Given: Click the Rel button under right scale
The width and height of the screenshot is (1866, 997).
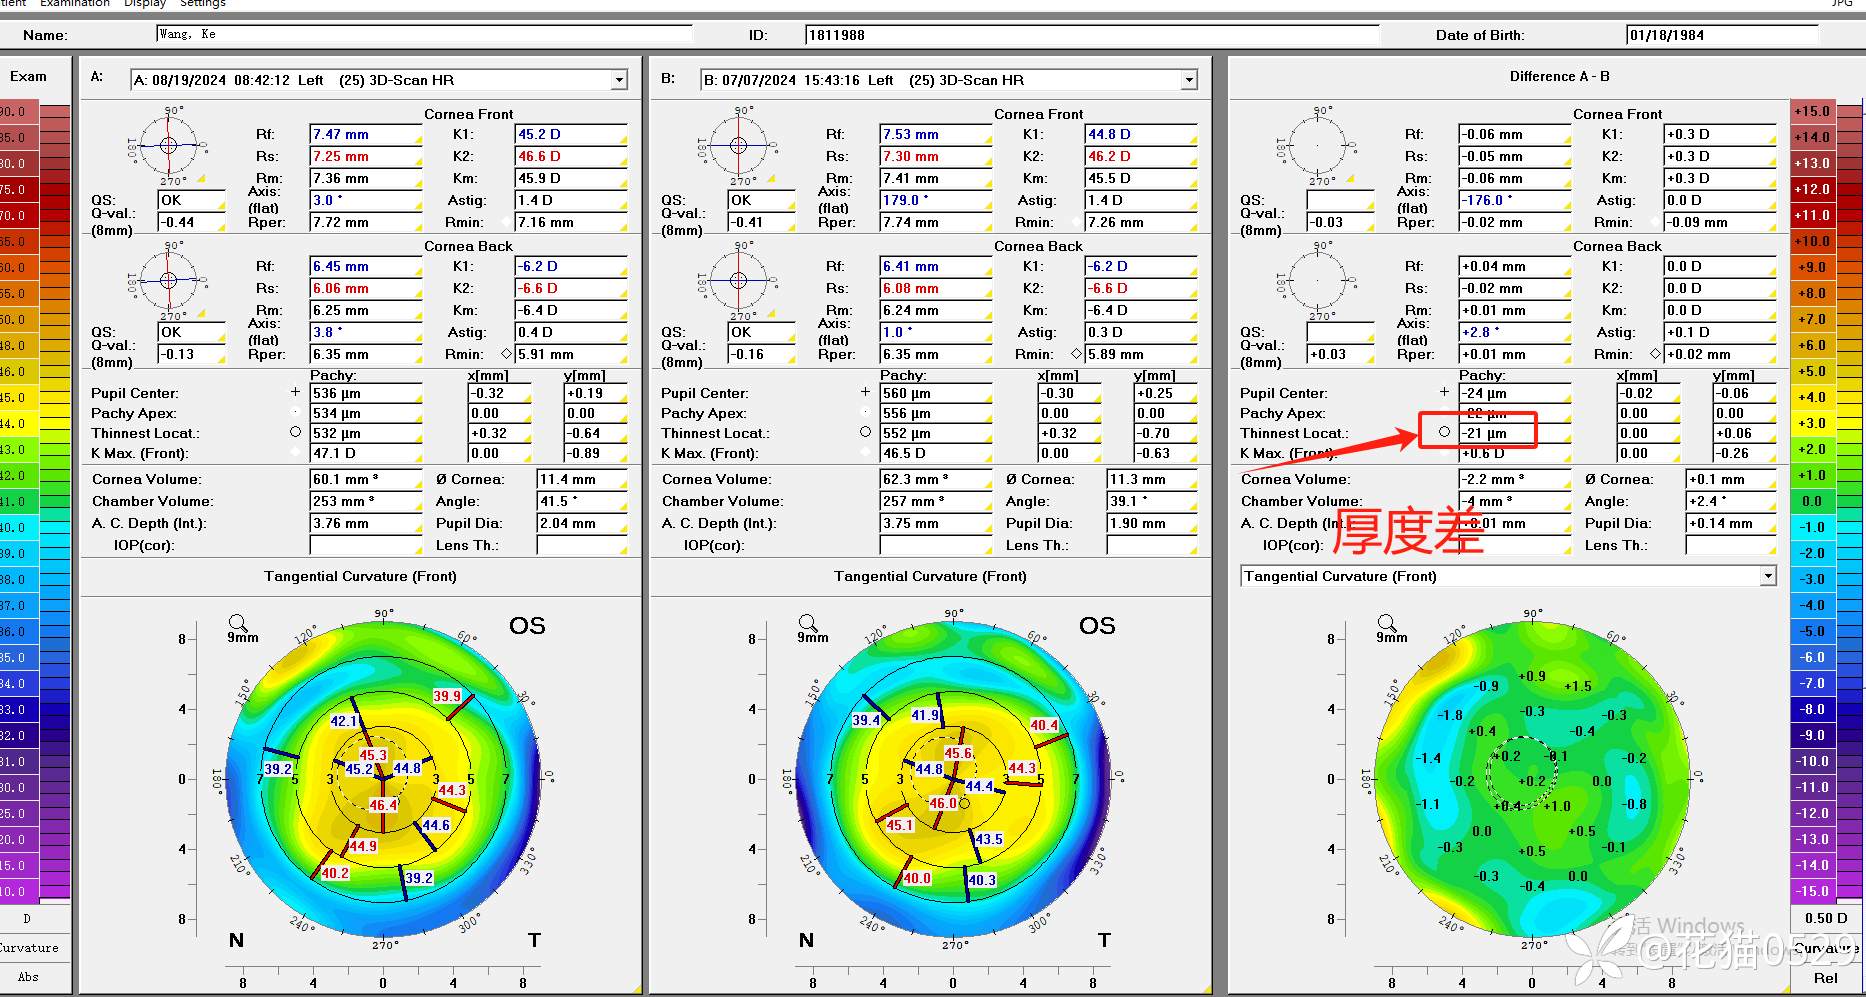Looking at the screenshot, I should tap(1825, 978).
